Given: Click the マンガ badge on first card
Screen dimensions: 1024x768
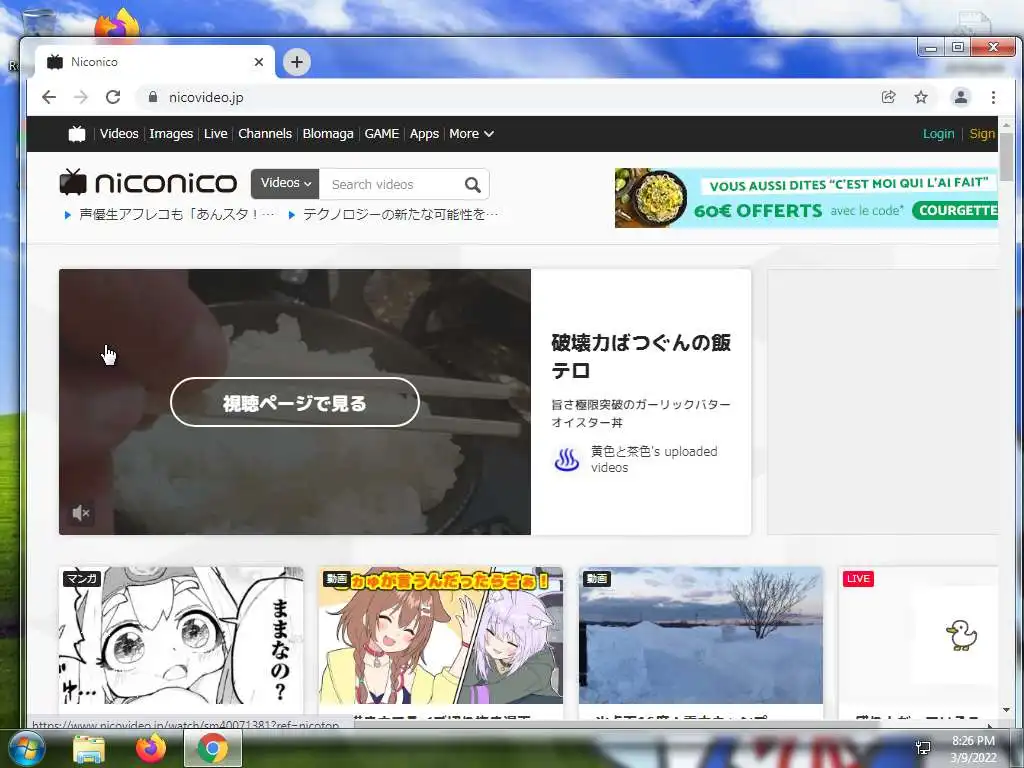Looking at the screenshot, I should tap(82, 579).
